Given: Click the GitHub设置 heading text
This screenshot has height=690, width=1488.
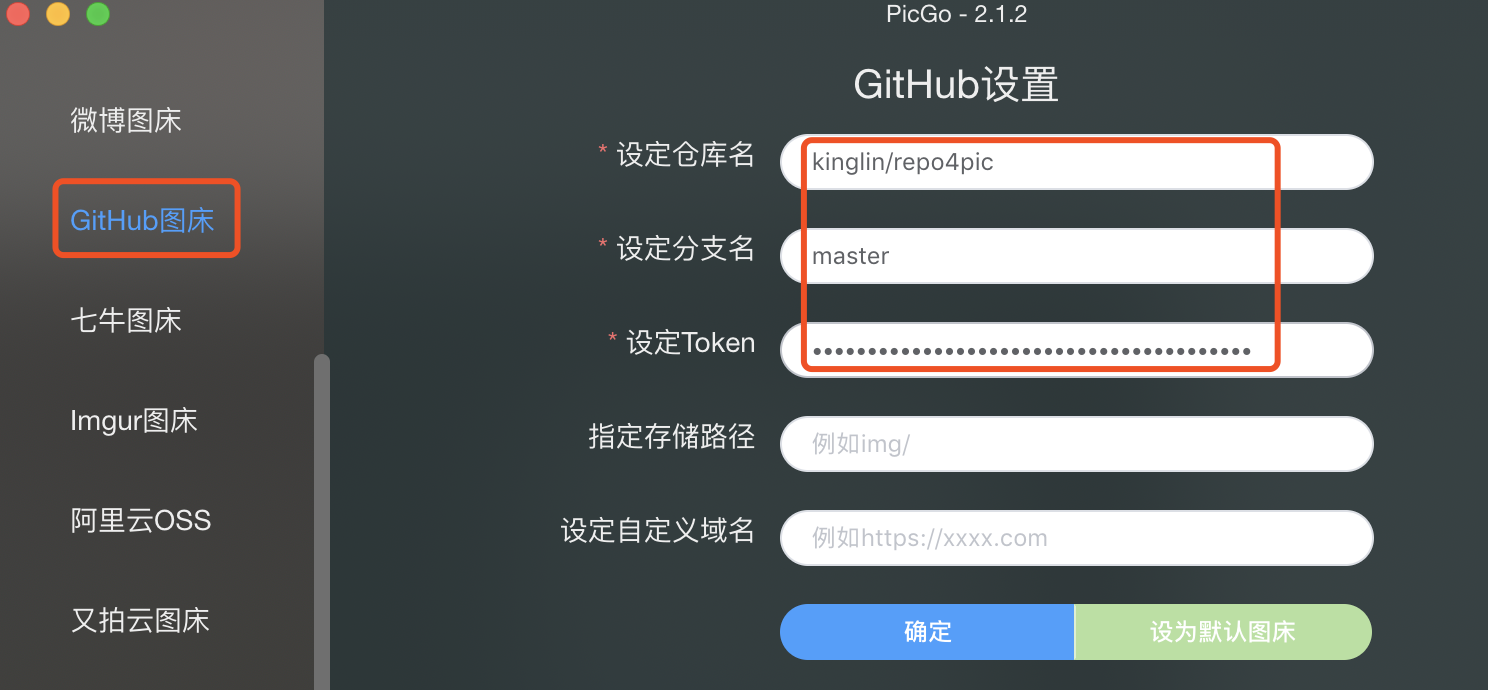Looking at the screenshot, I should (x=956, y=85).
